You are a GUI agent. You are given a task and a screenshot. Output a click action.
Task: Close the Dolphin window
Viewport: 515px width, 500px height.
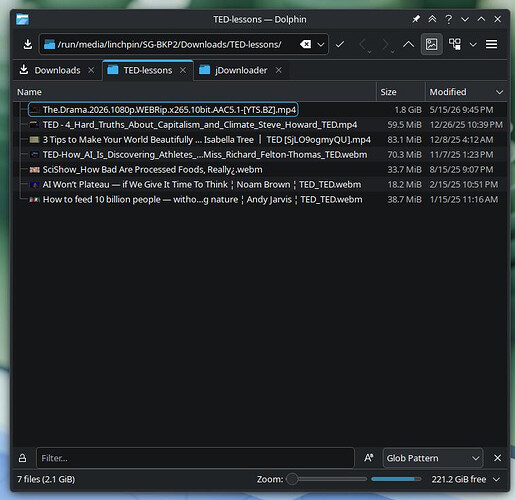click(x=497, y=19)
